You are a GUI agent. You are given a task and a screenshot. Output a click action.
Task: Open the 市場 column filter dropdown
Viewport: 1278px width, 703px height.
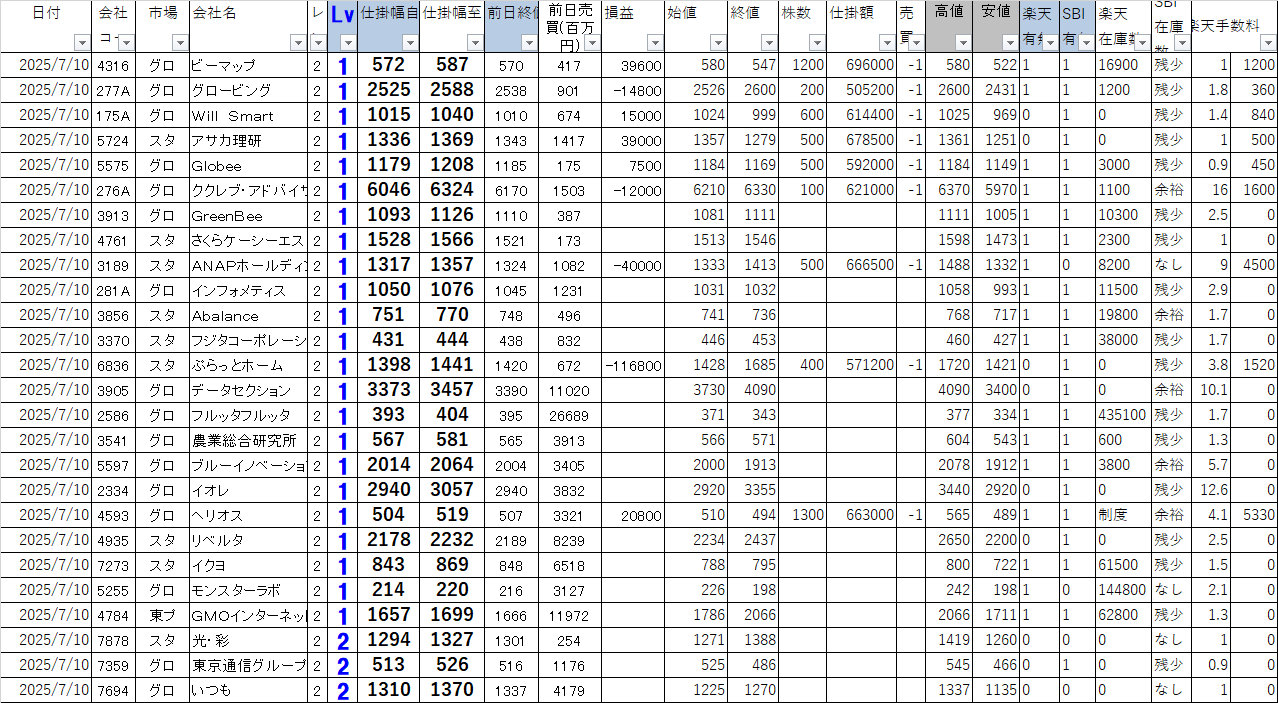point(180,43)
